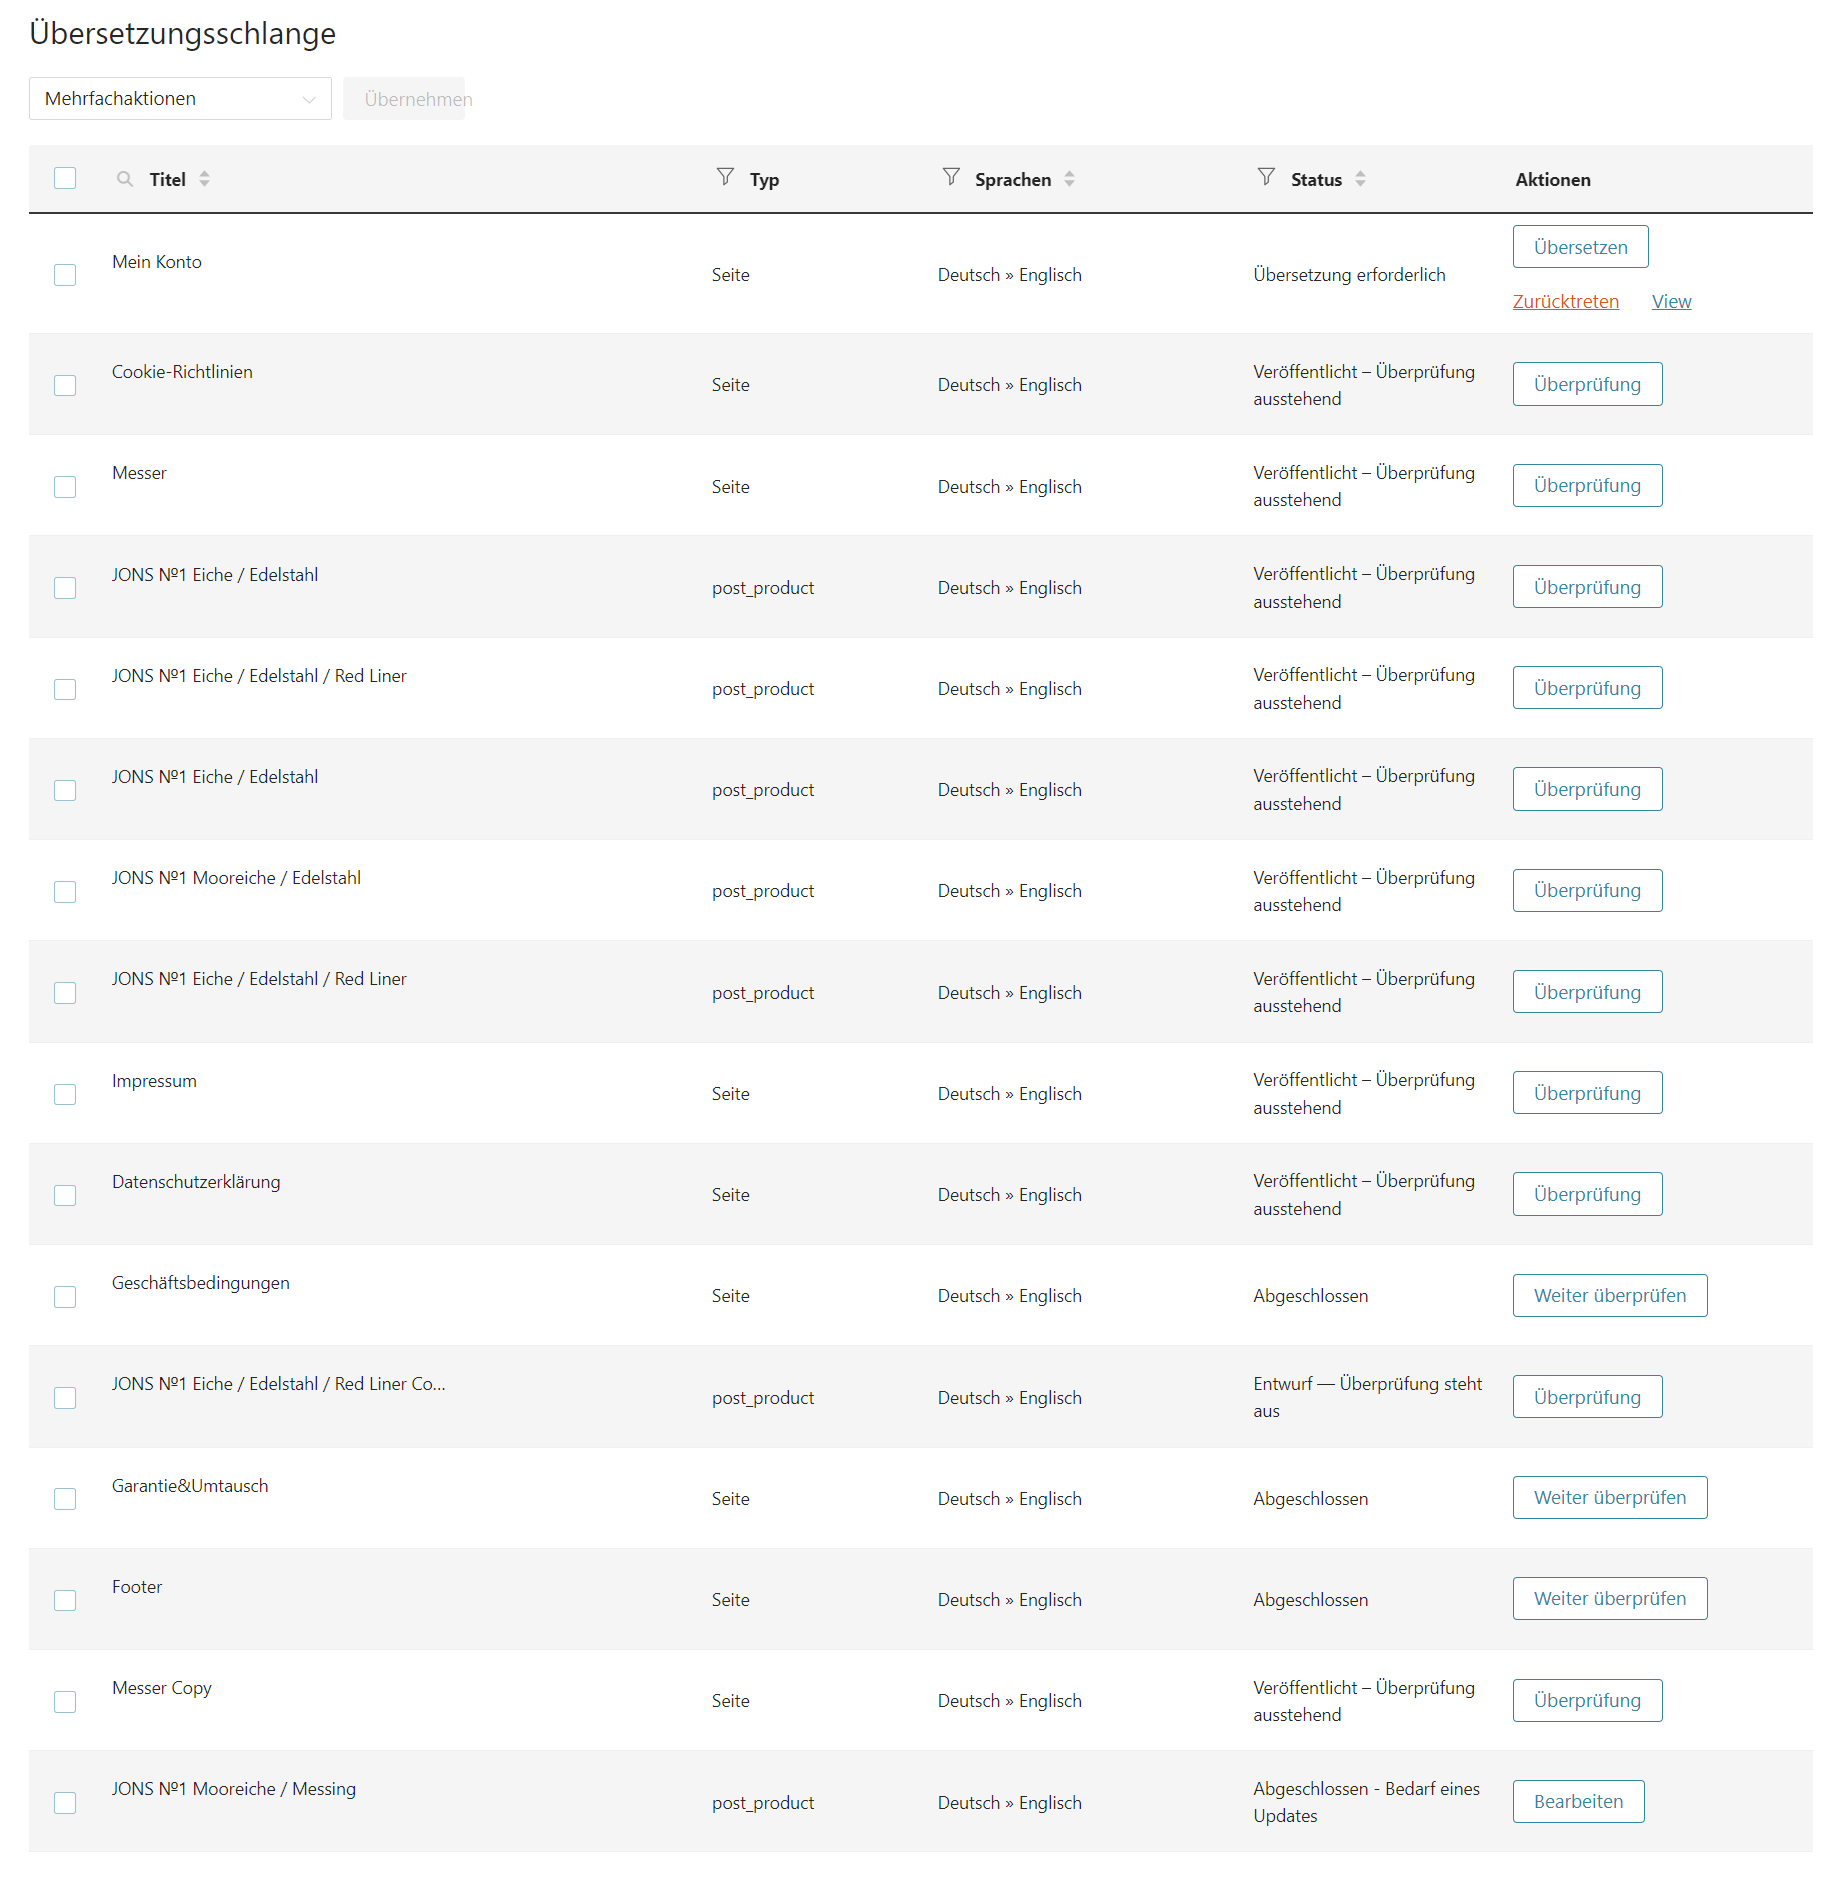The height and width of the screenshot is (1880, 1832).
Task: Check the Cookie-Richtlinien row checkbox
Action: point(65,385)
